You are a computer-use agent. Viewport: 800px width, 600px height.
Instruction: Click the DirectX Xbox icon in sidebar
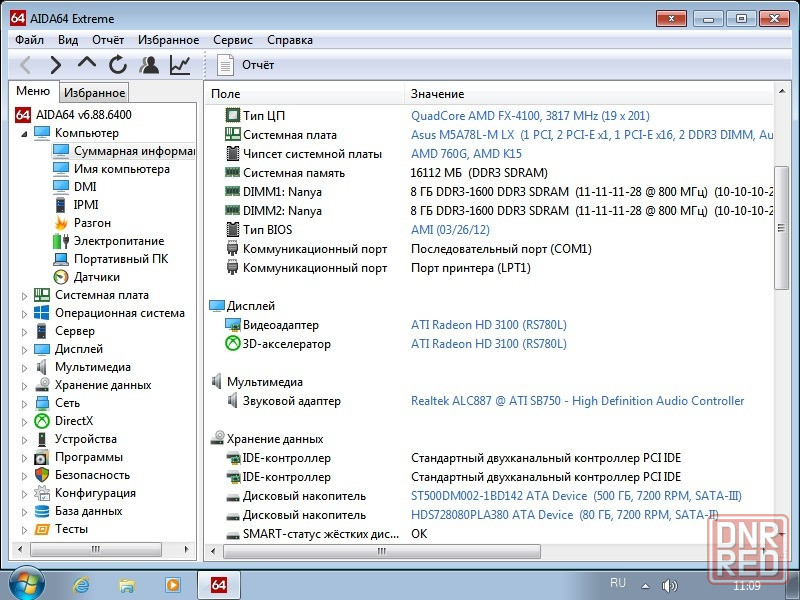coord(42,421)
